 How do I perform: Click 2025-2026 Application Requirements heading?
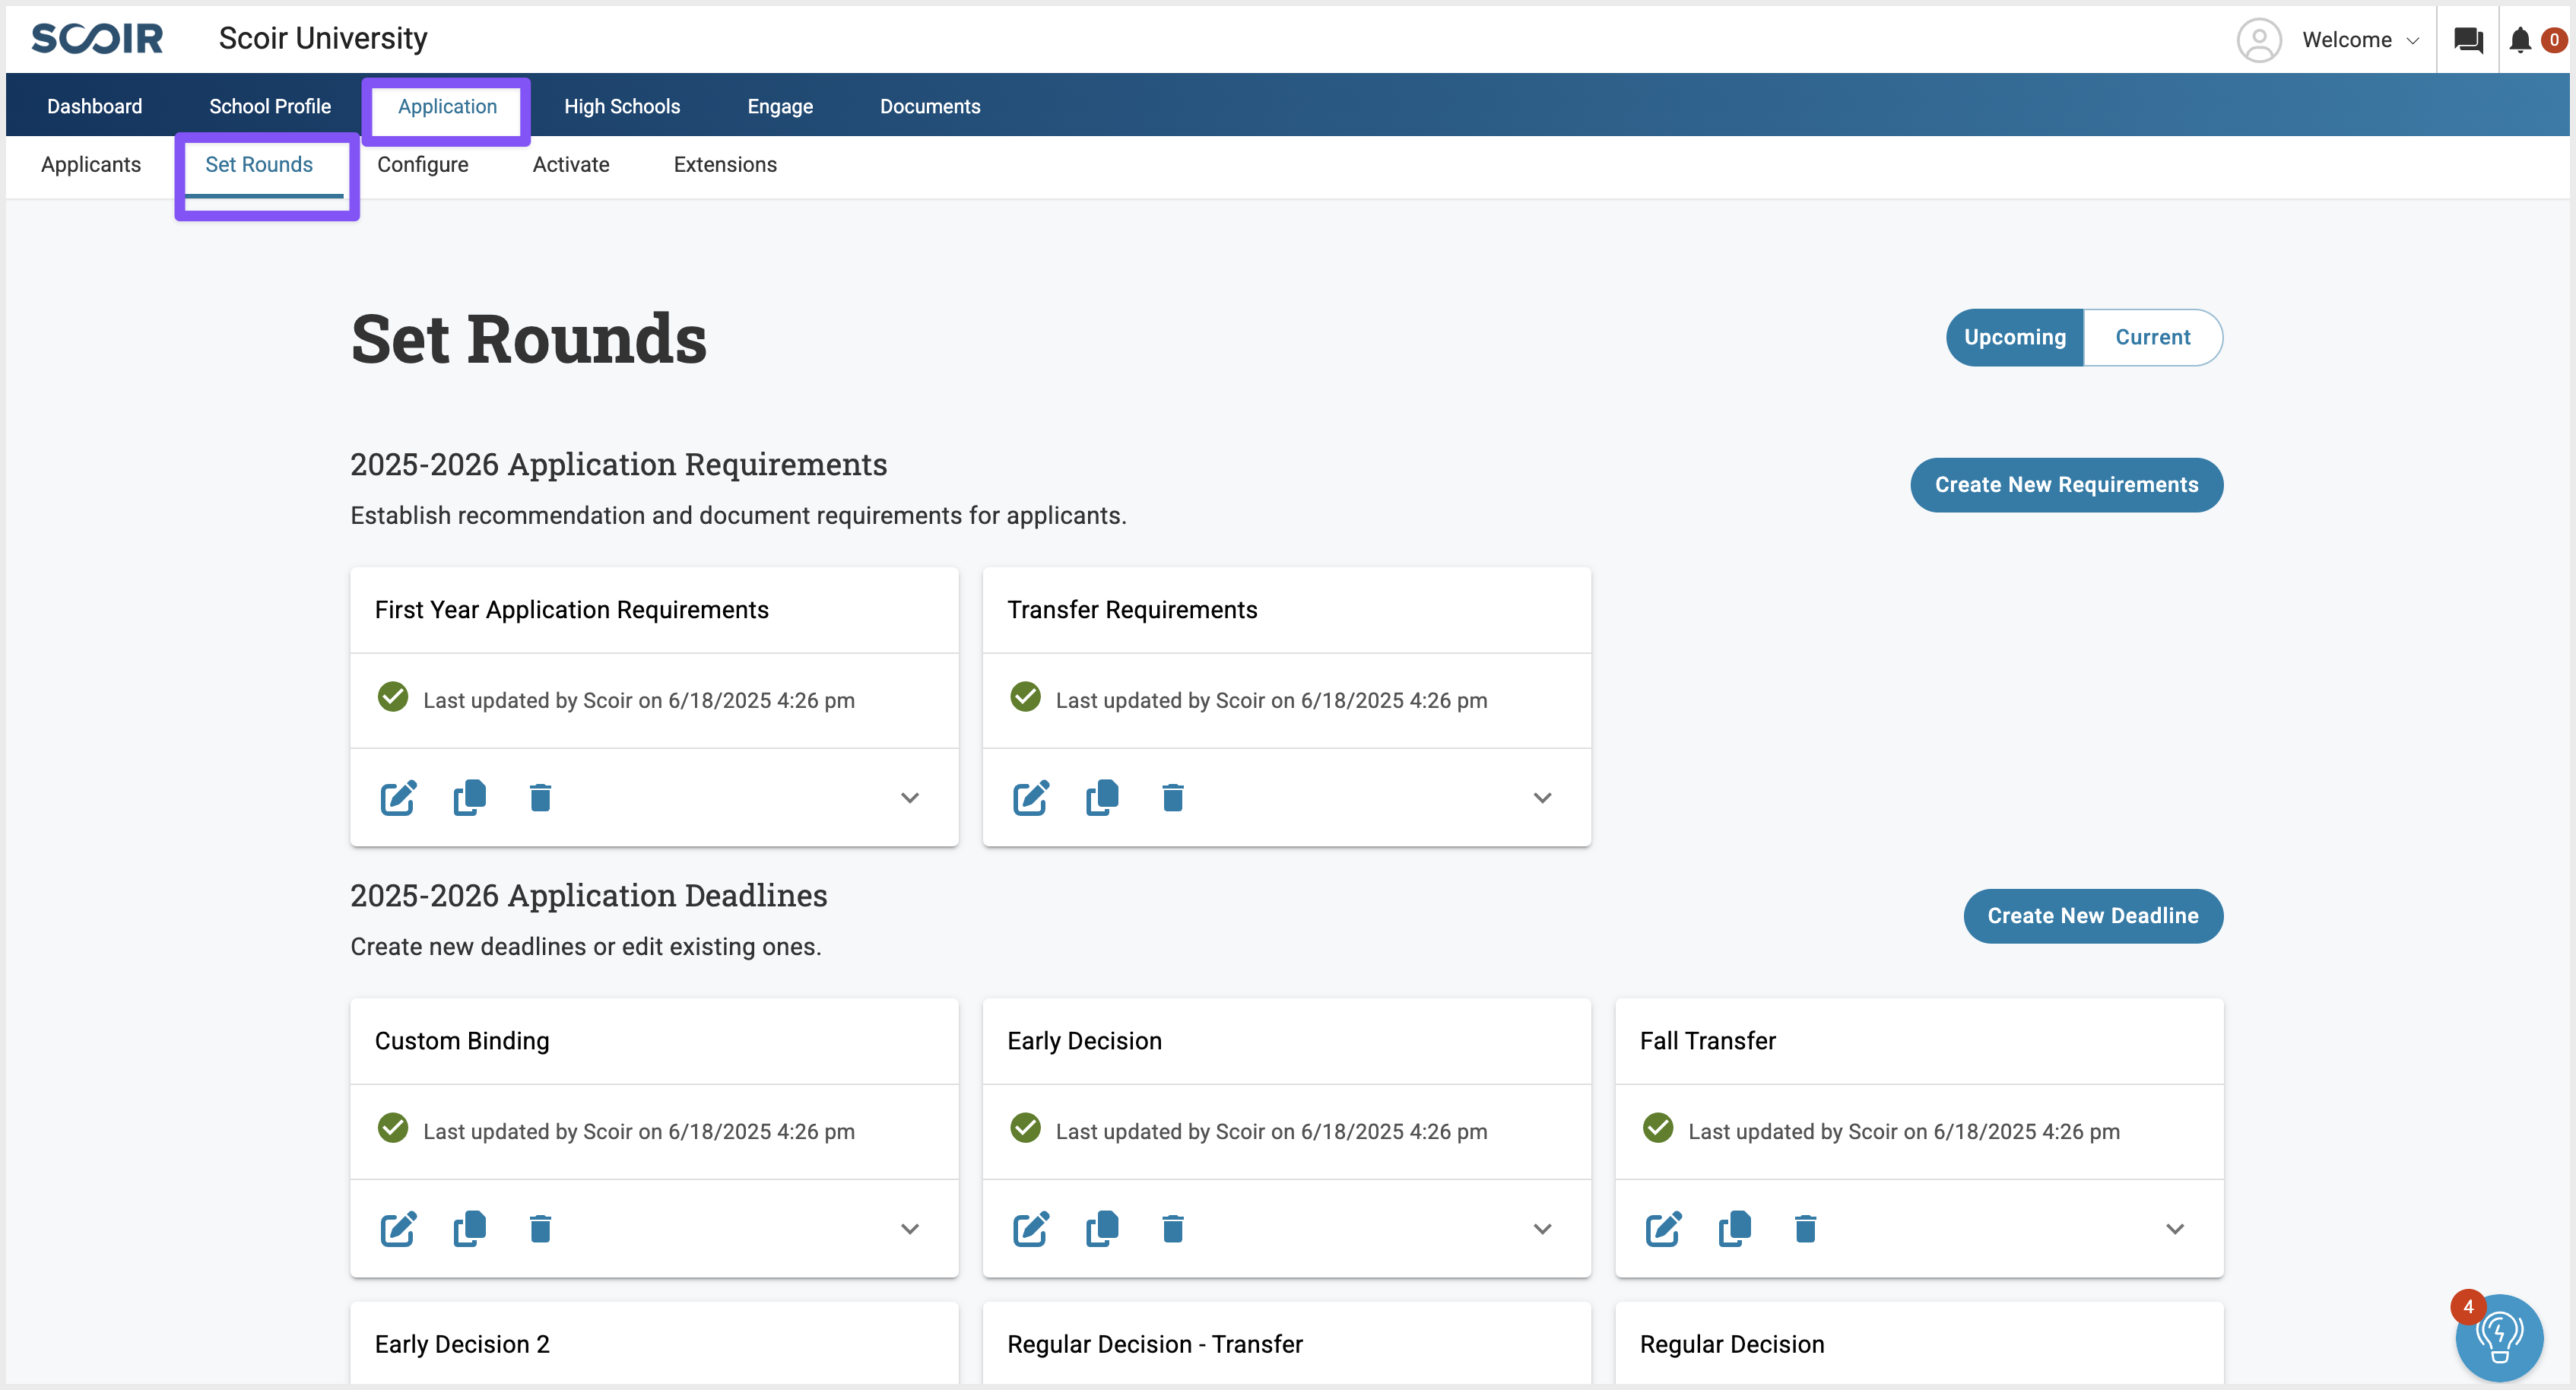(x=619, y=464)
